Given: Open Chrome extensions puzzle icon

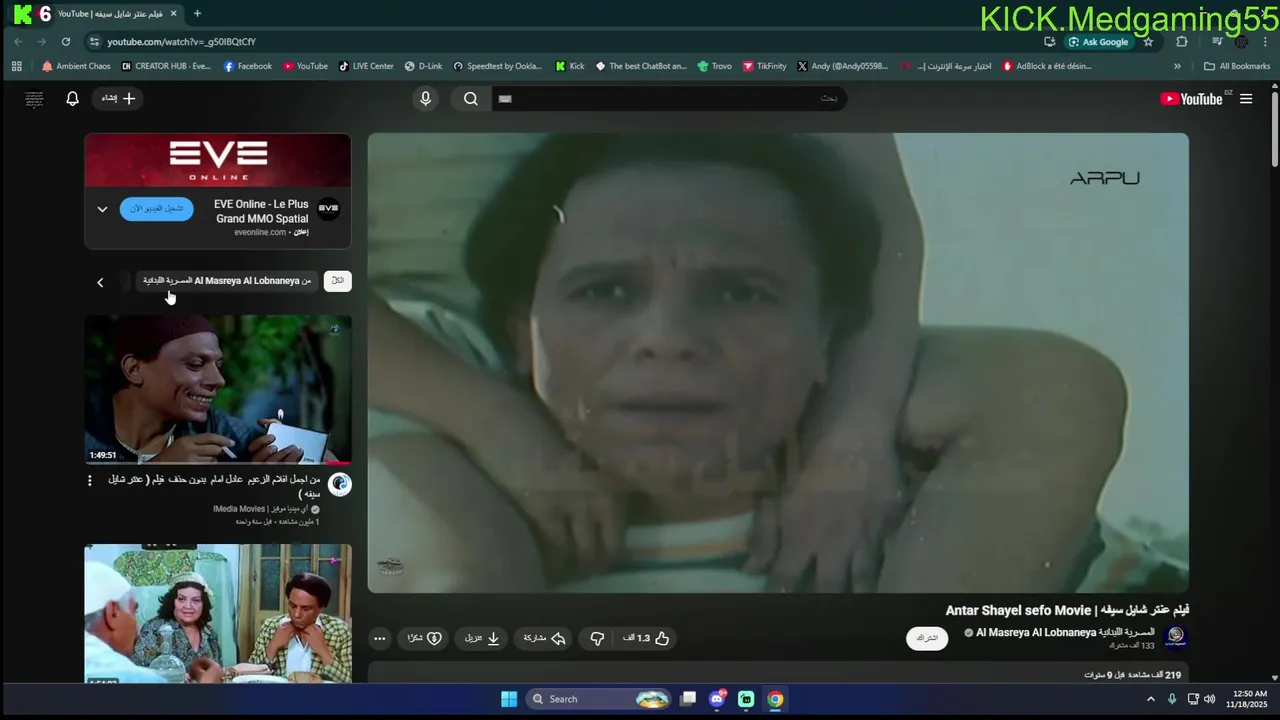Looking at the screenshot, I should coord(1182,42).
